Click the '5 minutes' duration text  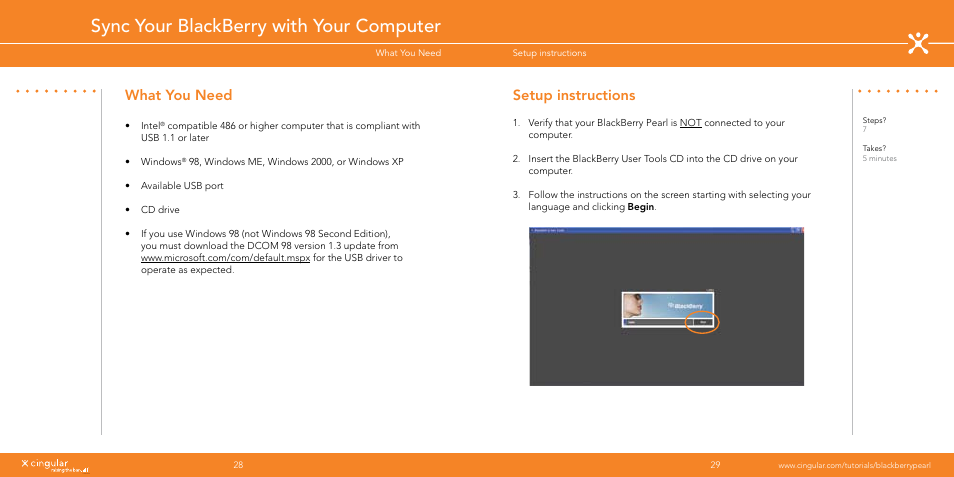(x=879, y=158)
